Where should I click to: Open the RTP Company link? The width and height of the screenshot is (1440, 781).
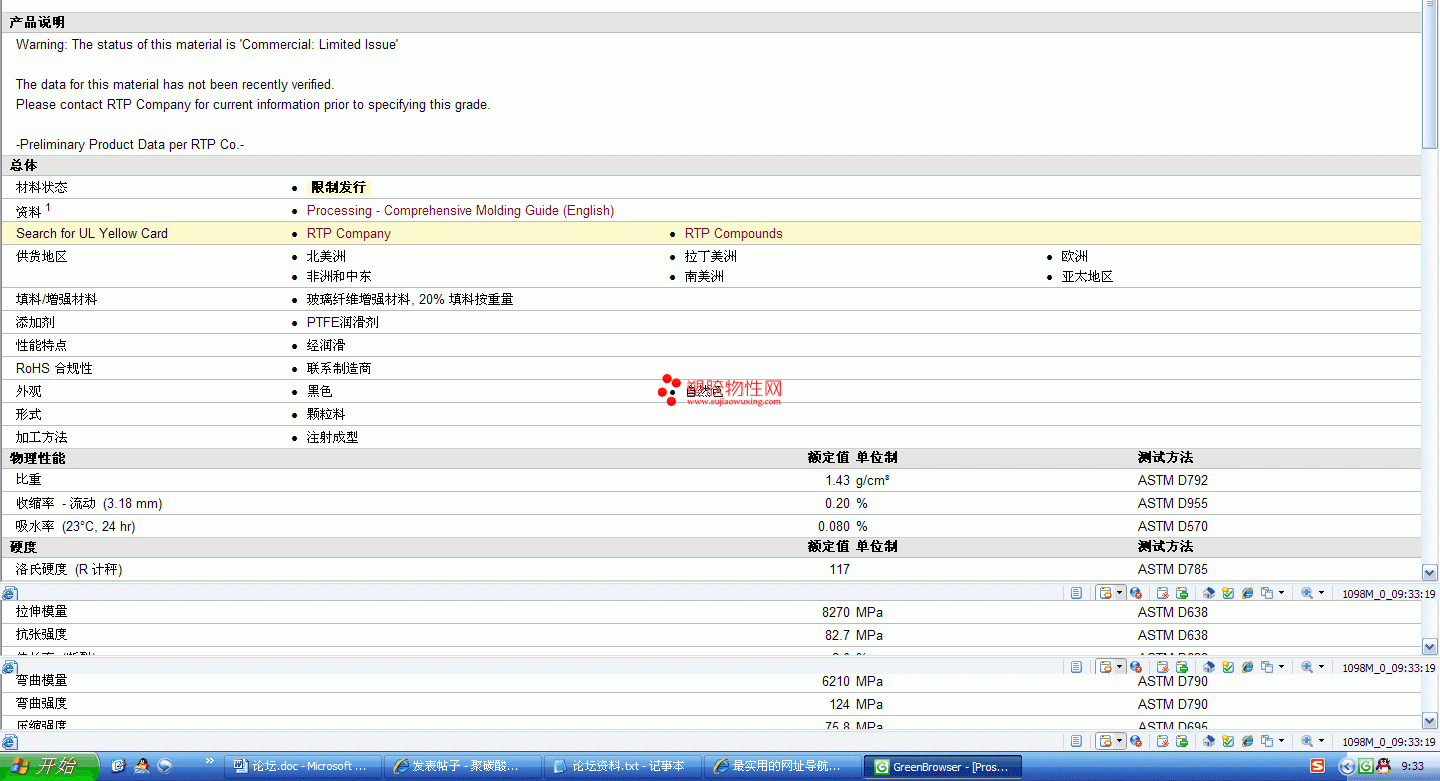coord(348,234)
